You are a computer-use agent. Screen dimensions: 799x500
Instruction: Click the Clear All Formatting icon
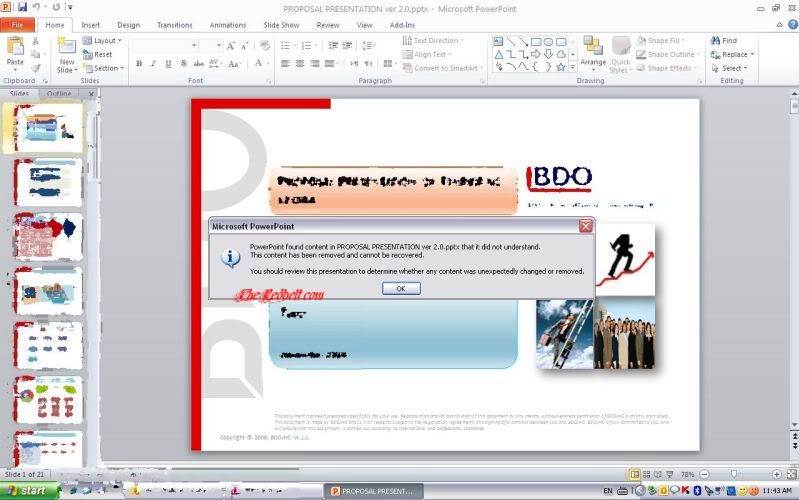(x=264, y=45)
